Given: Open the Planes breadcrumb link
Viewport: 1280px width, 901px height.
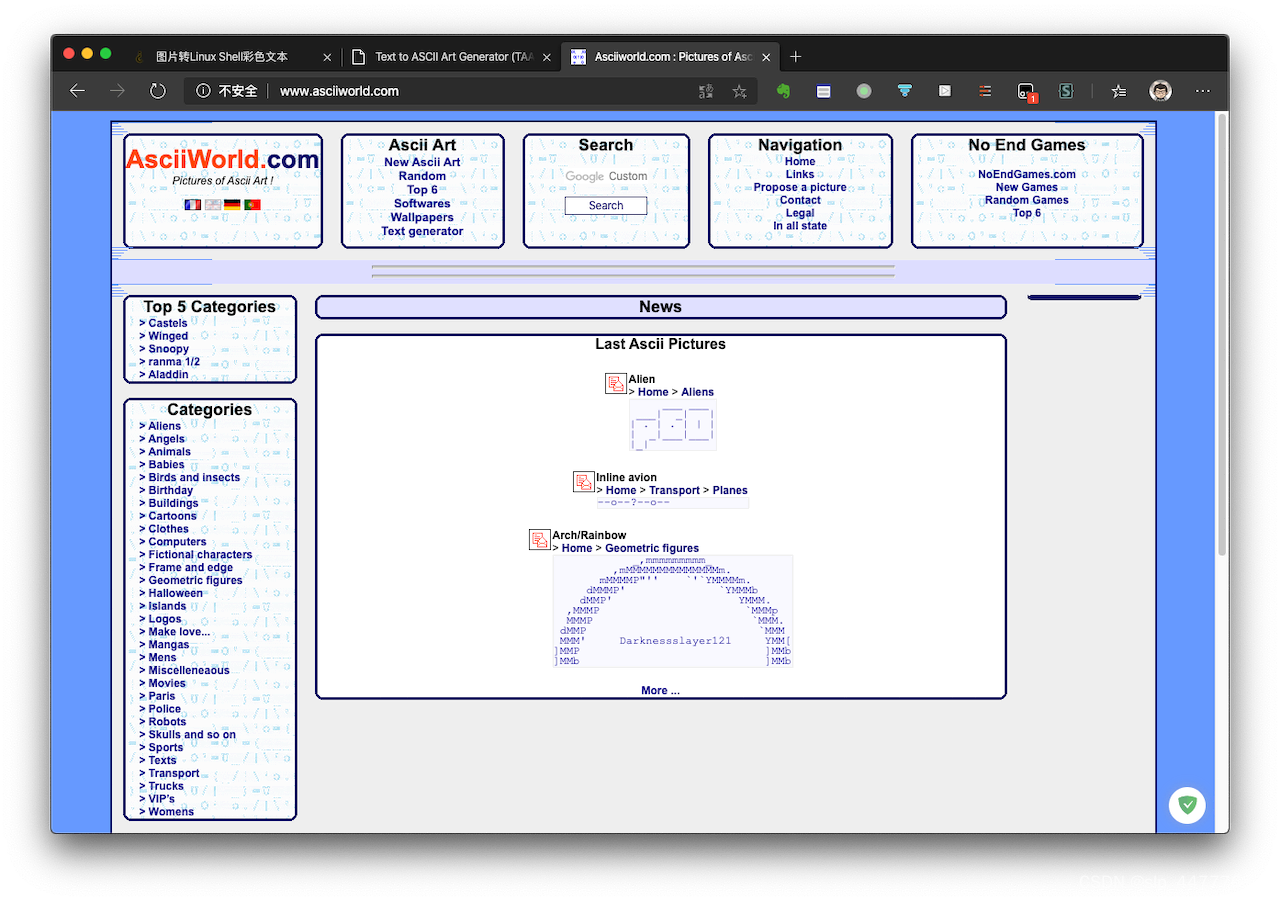Looking at the screenshot, I should point(730,490).
